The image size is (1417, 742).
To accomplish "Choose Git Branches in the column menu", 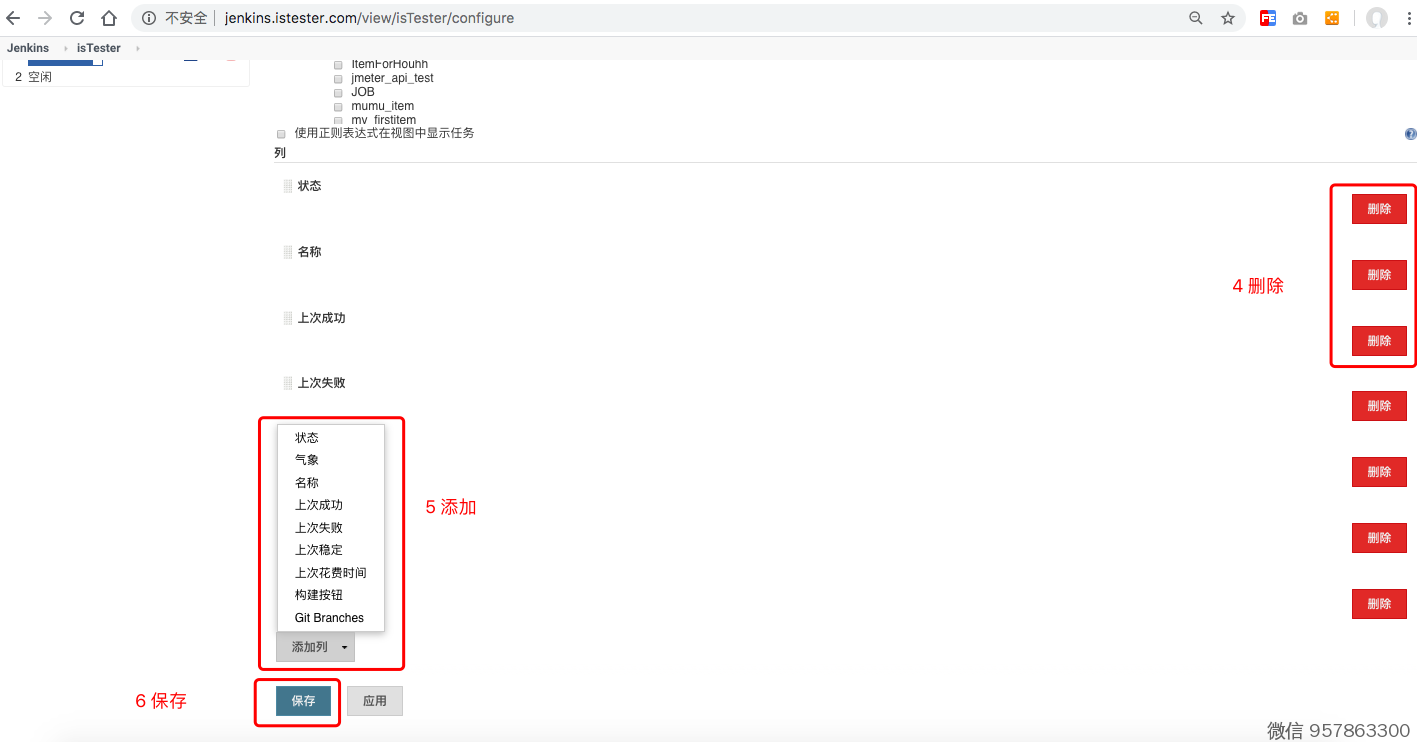I will (329, 618).
